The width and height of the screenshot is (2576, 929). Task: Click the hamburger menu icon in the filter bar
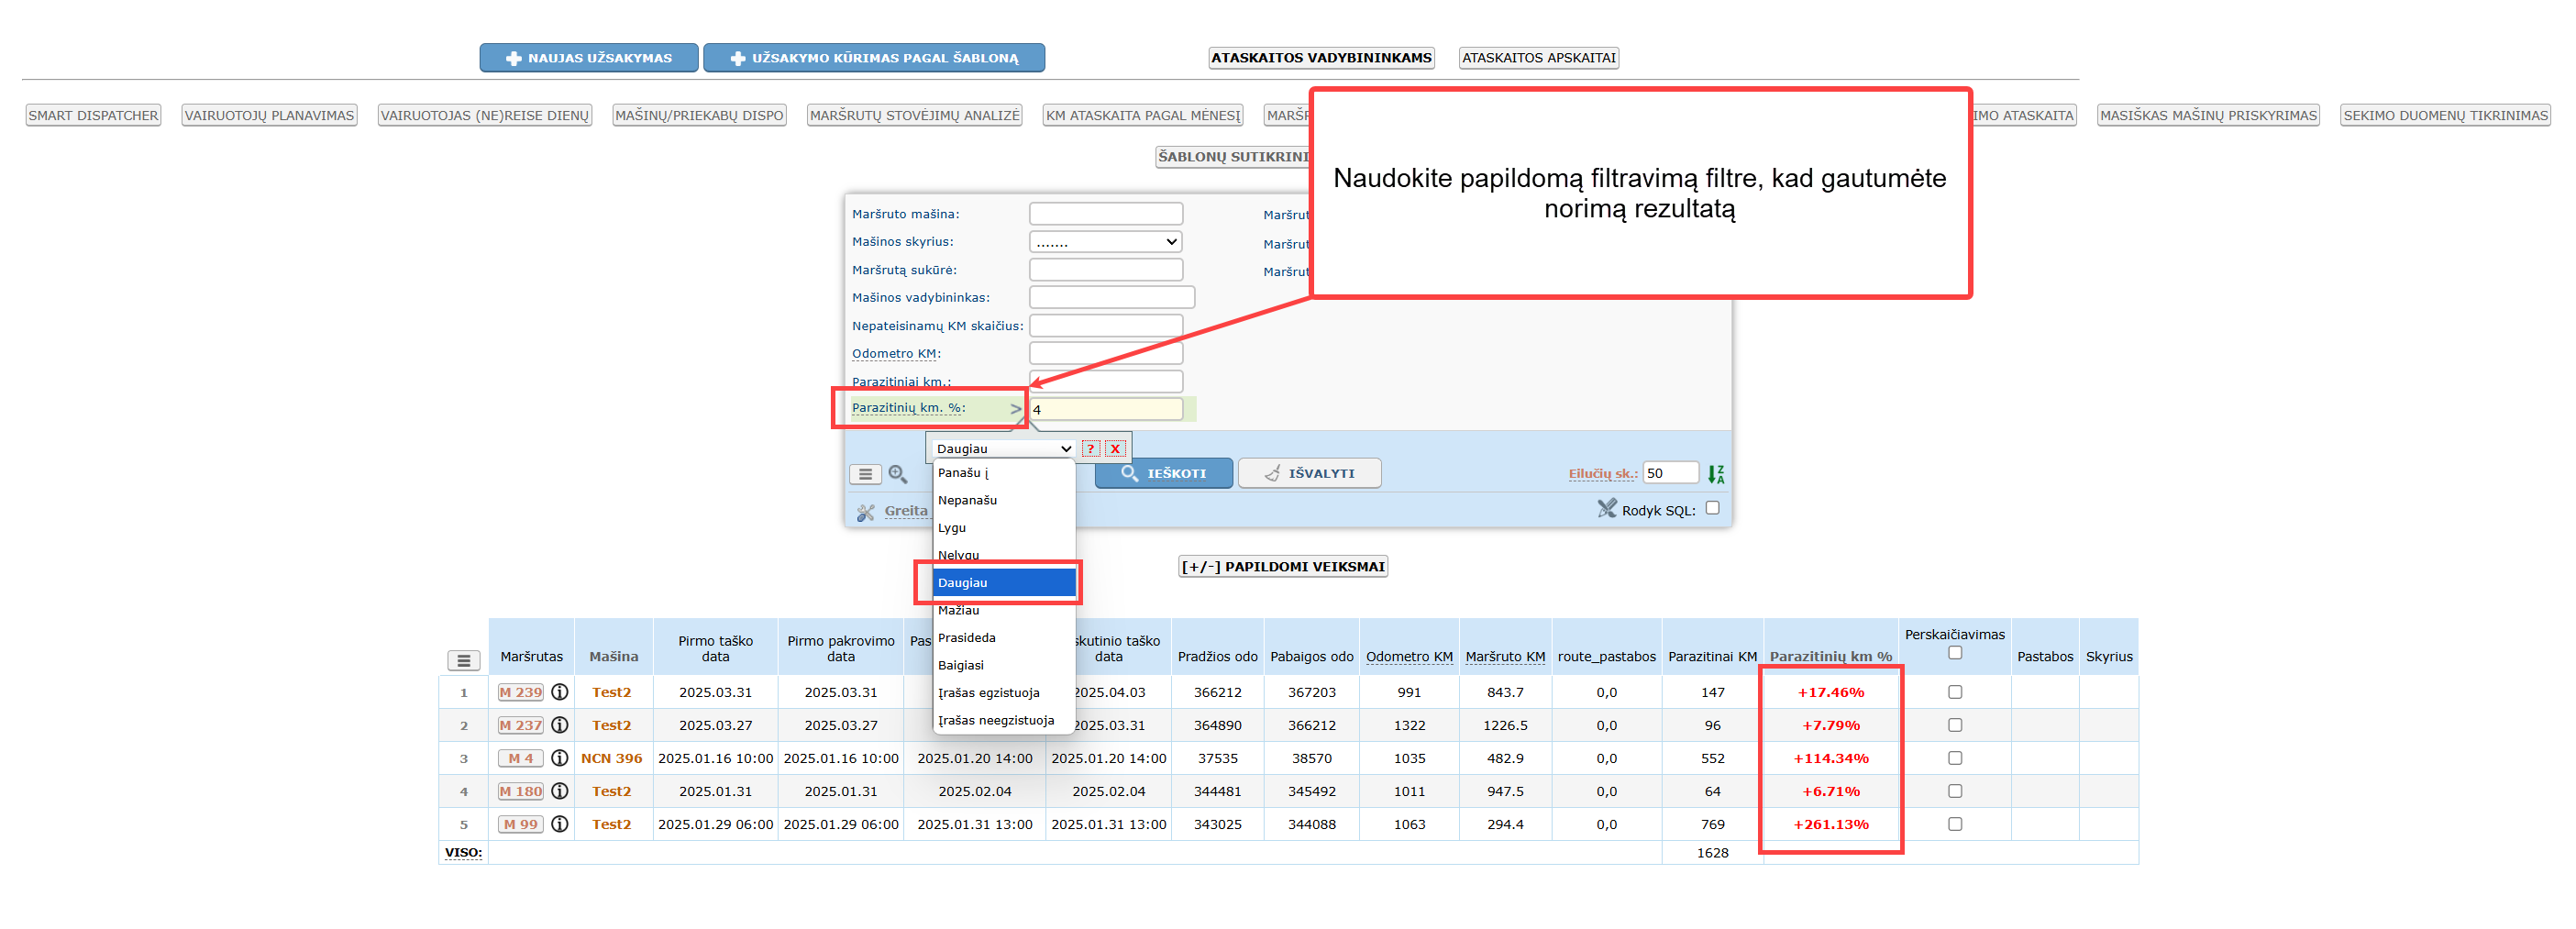866,474
